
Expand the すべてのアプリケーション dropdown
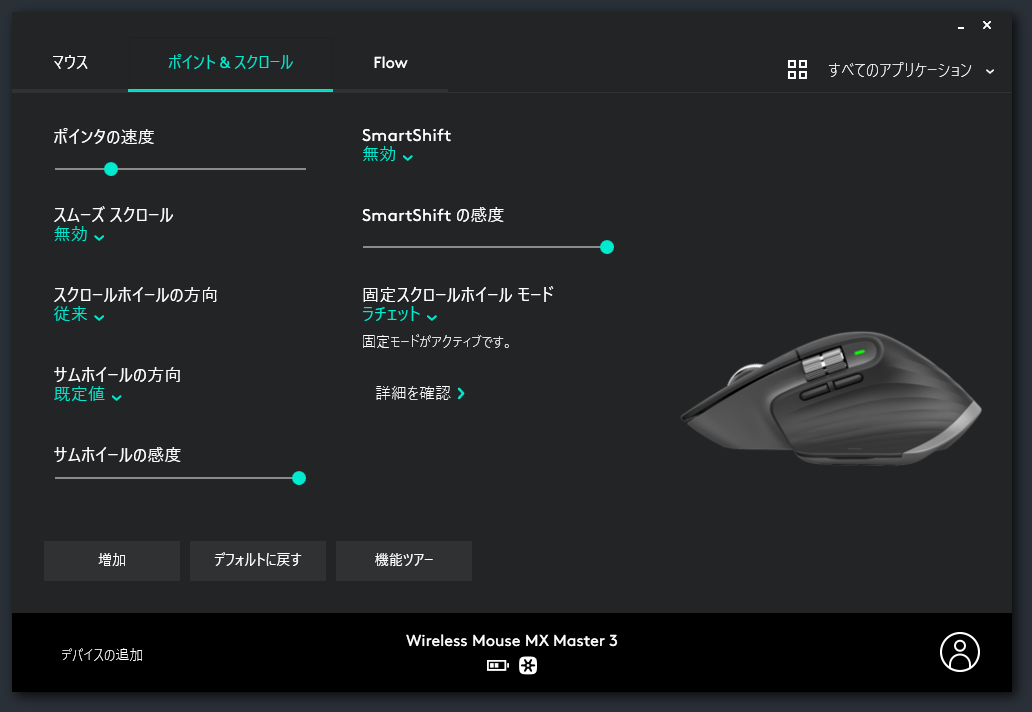(x=911, y=70)
